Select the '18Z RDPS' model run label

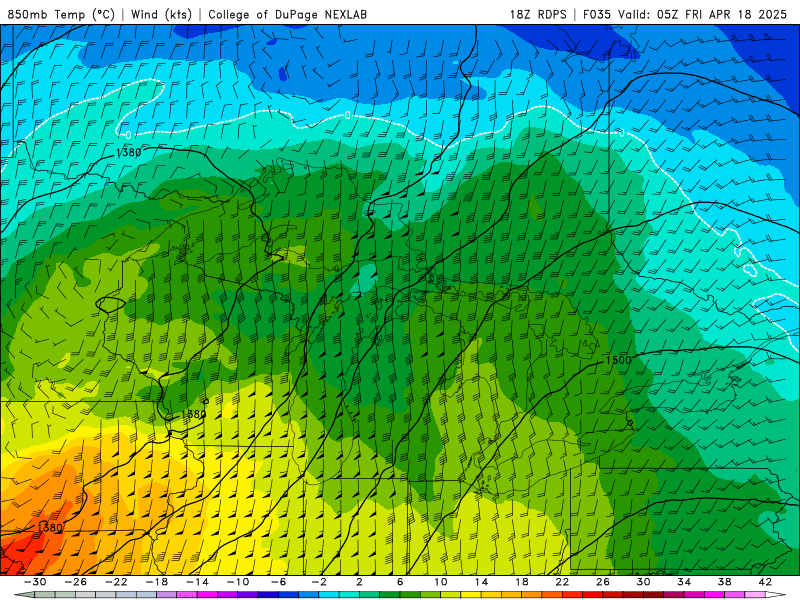[538, 14]
